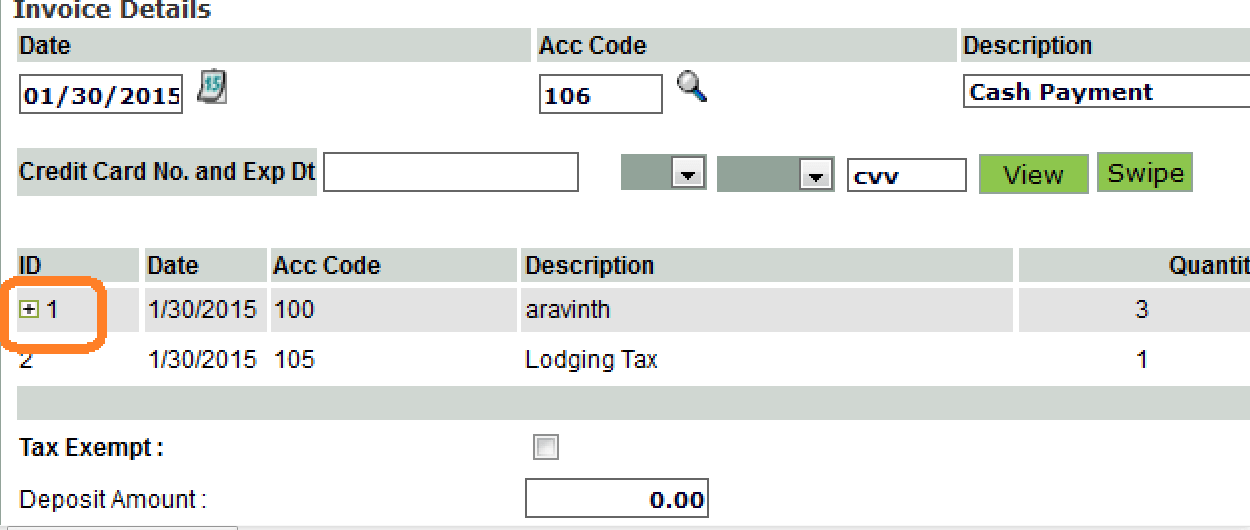Select the Deposit Amount field
The height and width of the screenshot is (530, 1250).
[x=617, y=498]
